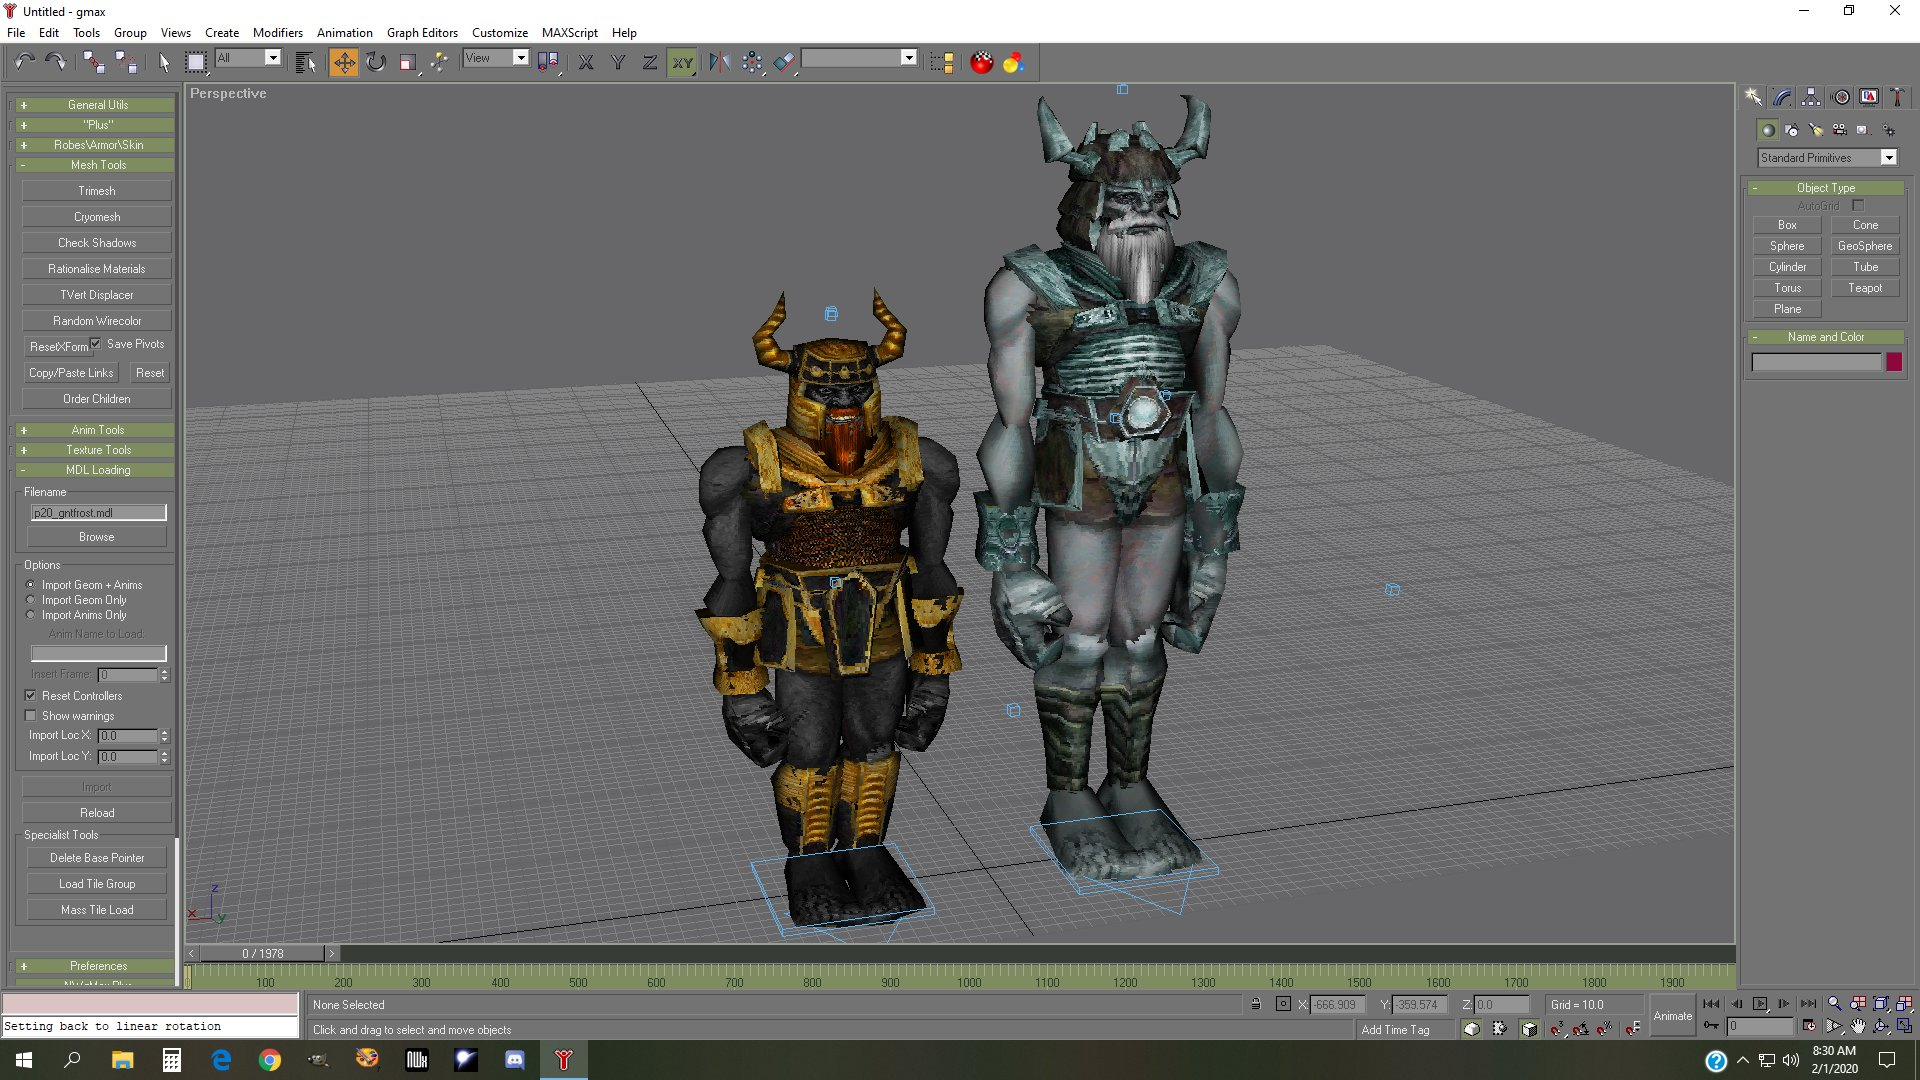Click the Check Shadows button

(97, 243)
